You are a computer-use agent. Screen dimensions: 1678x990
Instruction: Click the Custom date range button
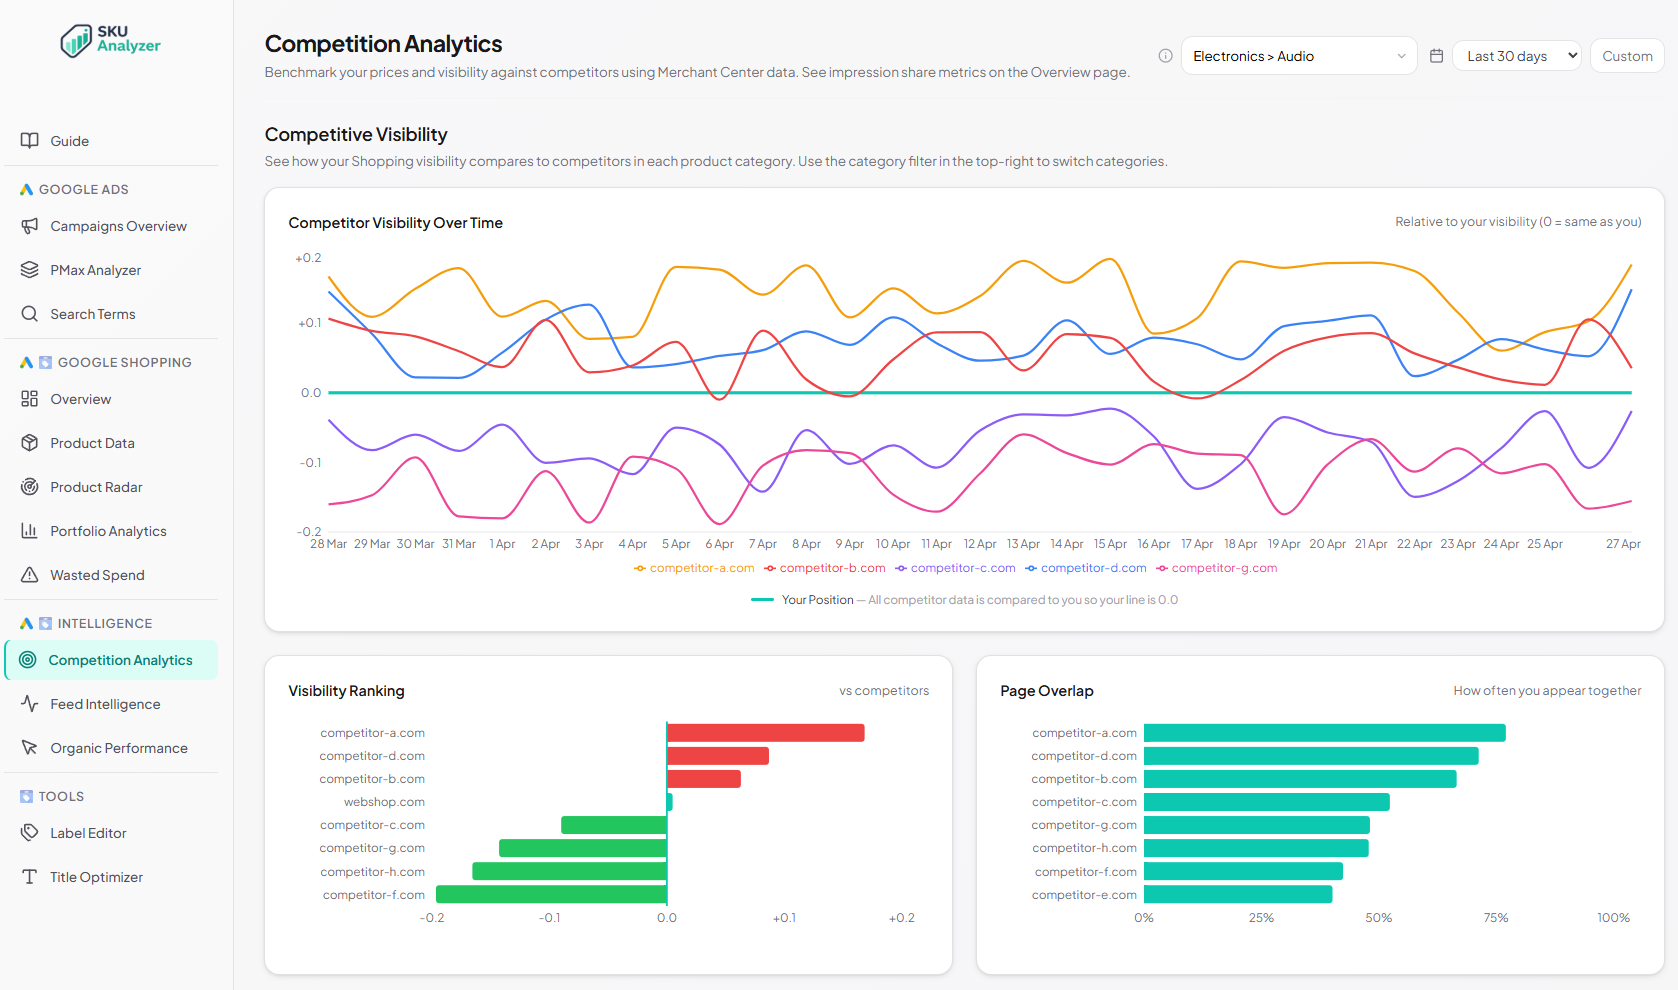(x=1626, y=56)
